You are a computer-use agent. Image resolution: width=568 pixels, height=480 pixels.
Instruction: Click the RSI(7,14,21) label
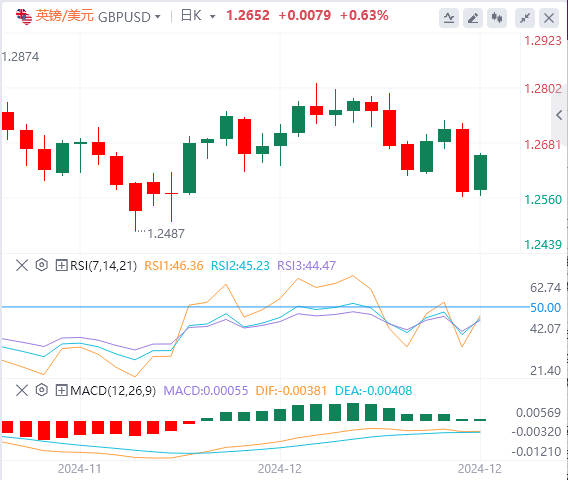(104, 266)
